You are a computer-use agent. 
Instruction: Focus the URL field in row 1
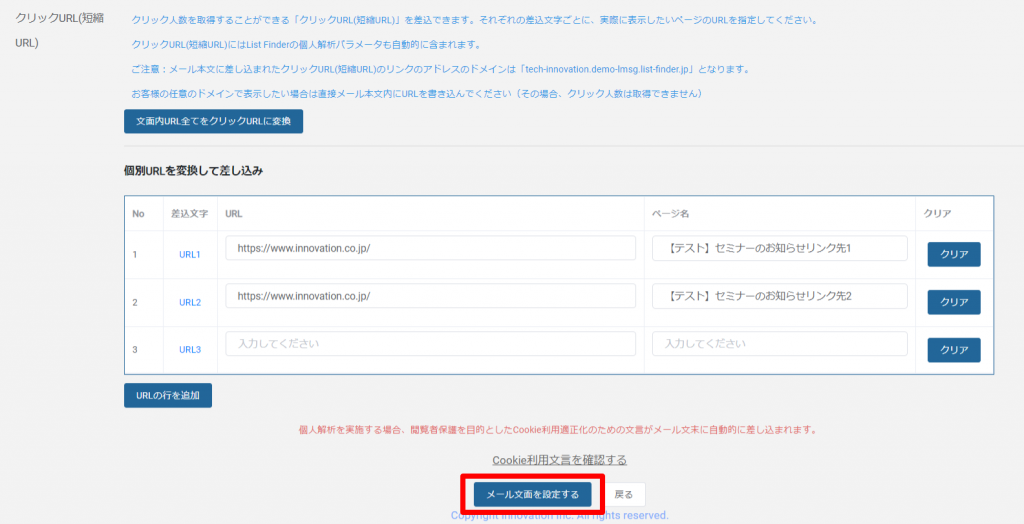430,248
